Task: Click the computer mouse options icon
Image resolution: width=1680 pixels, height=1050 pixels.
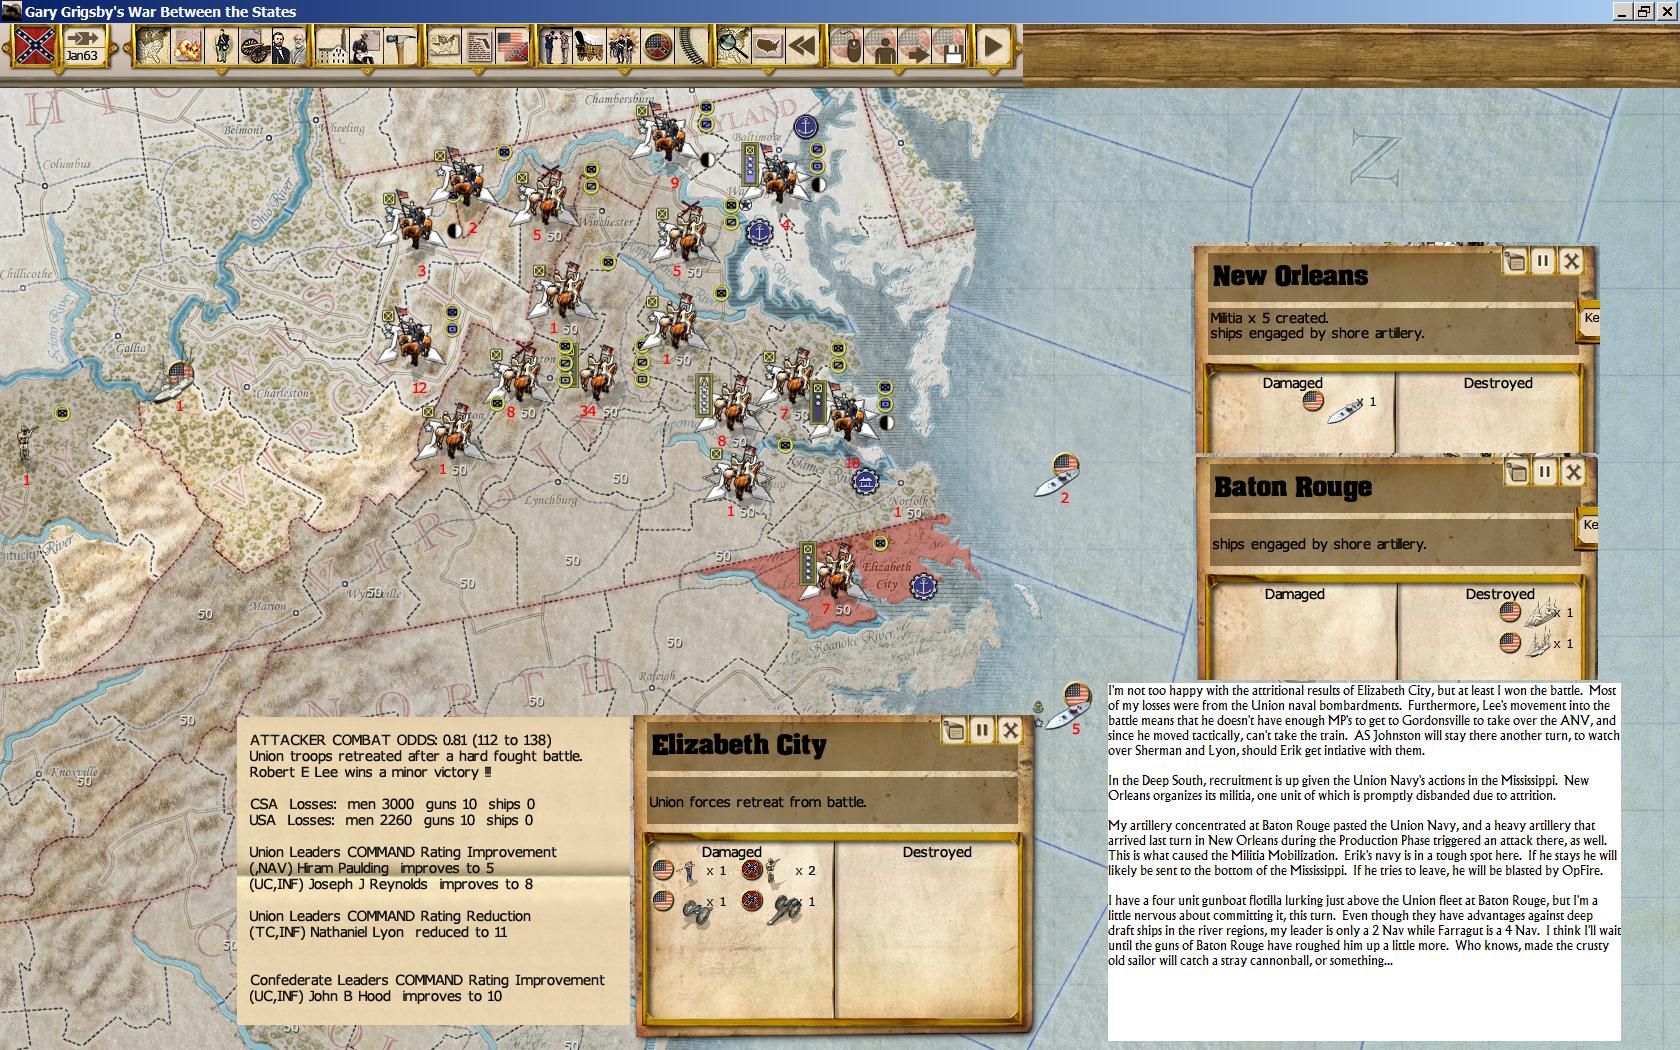Action: (x=847, y=46)
